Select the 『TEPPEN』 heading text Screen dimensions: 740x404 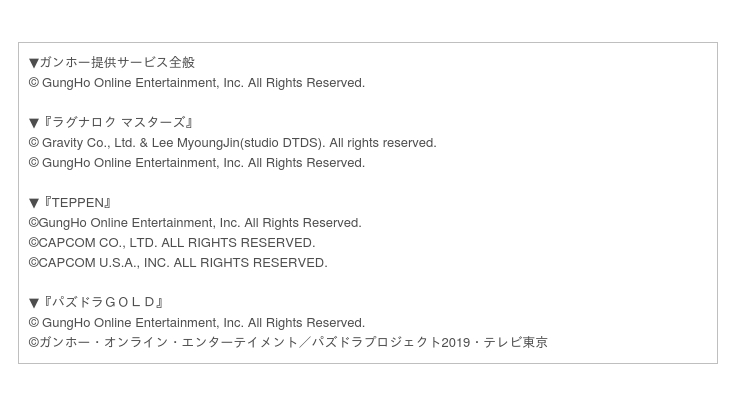point(77,203)
